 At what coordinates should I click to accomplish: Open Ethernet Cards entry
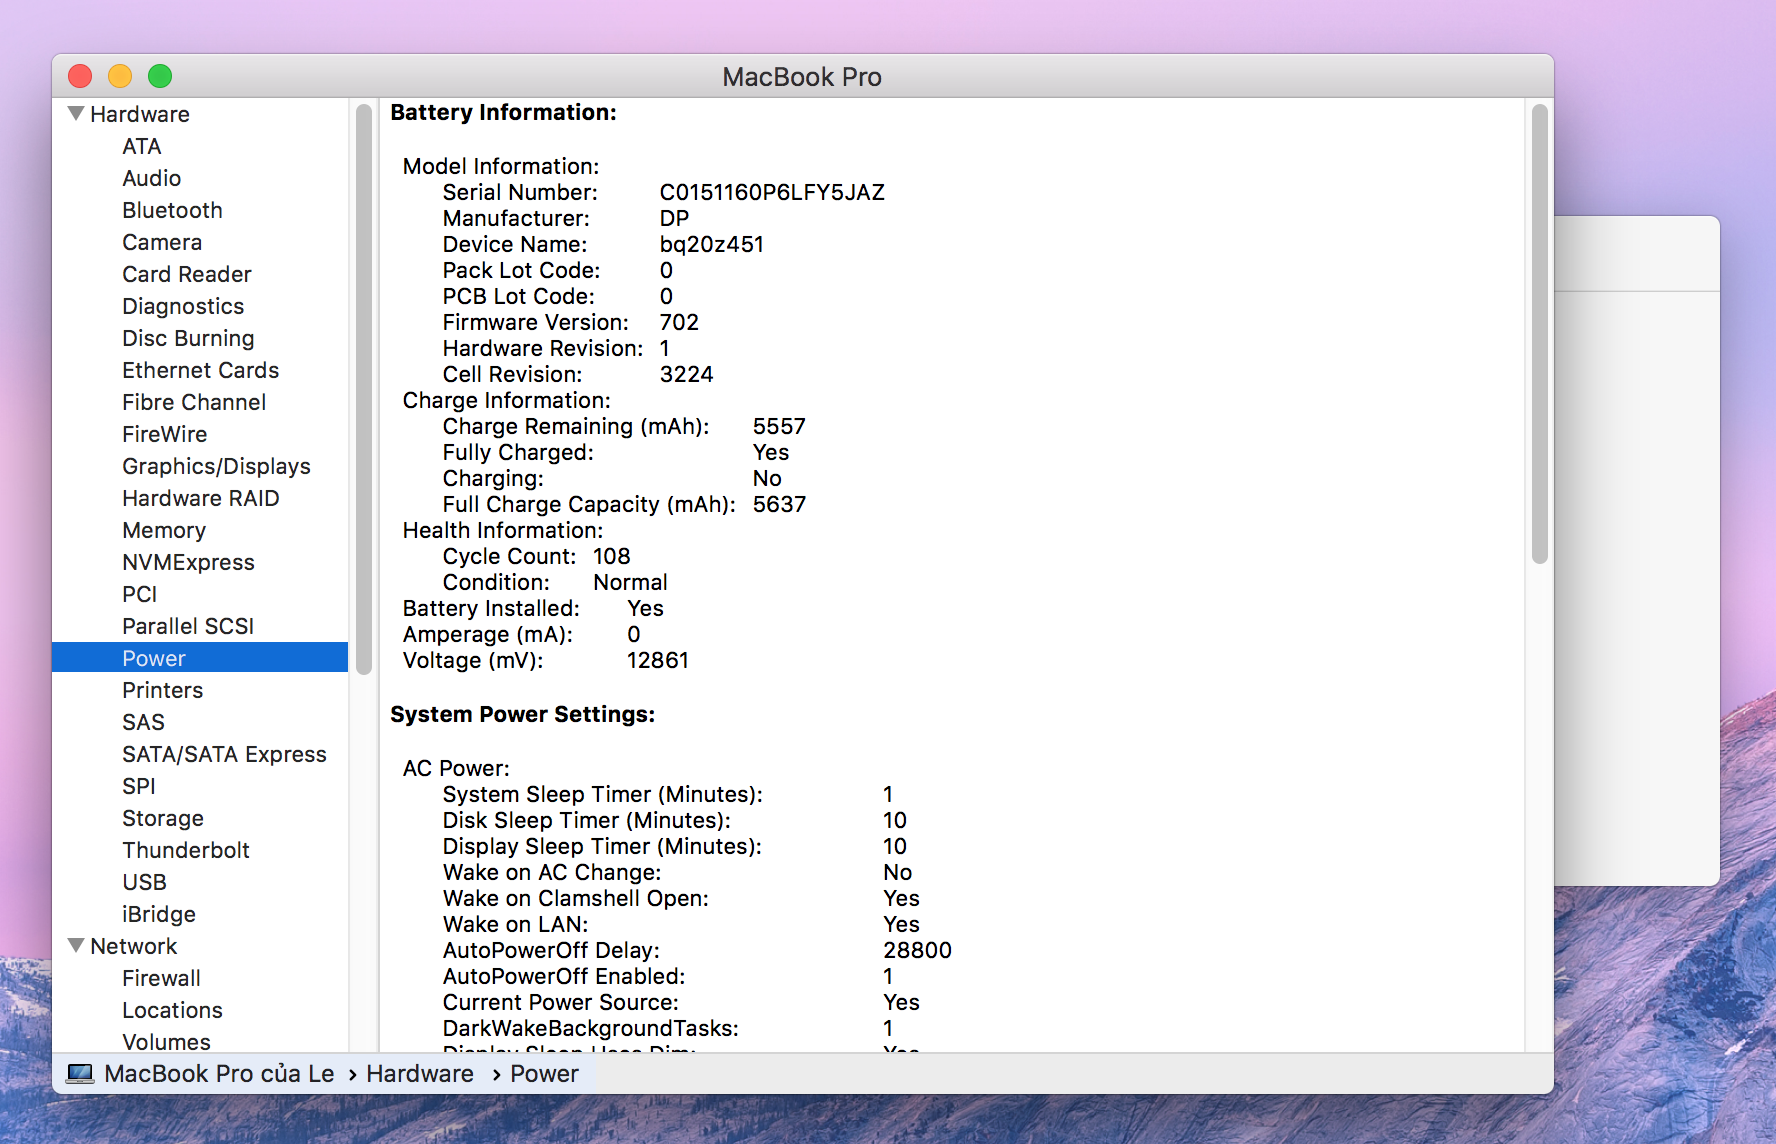201,370
